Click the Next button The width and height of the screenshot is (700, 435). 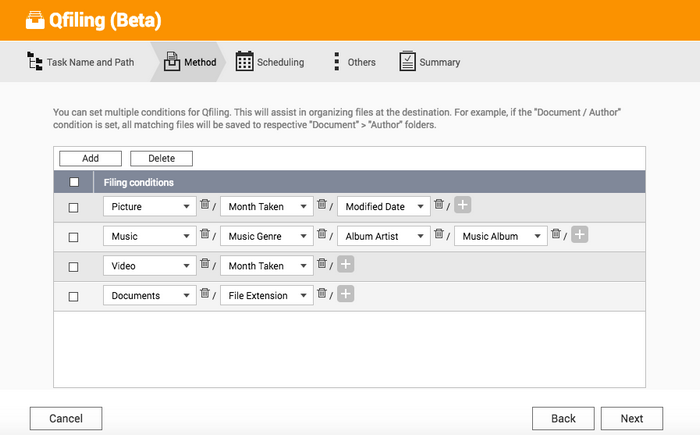click(632, 418)
